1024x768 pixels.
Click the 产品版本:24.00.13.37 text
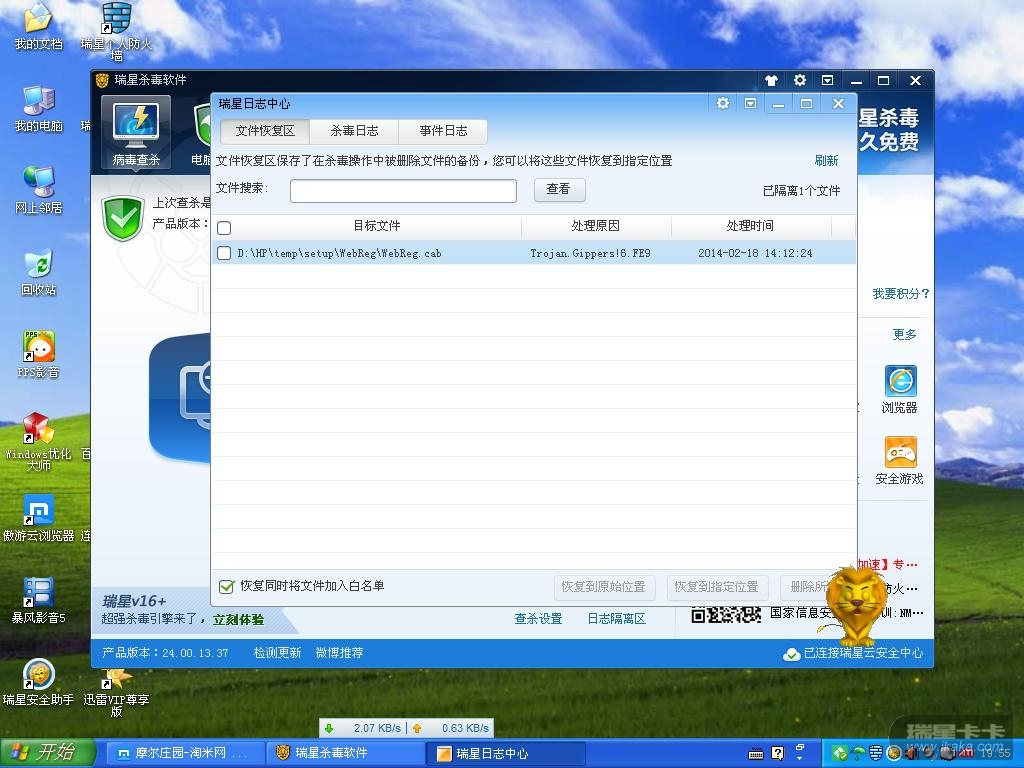[165, 652]
